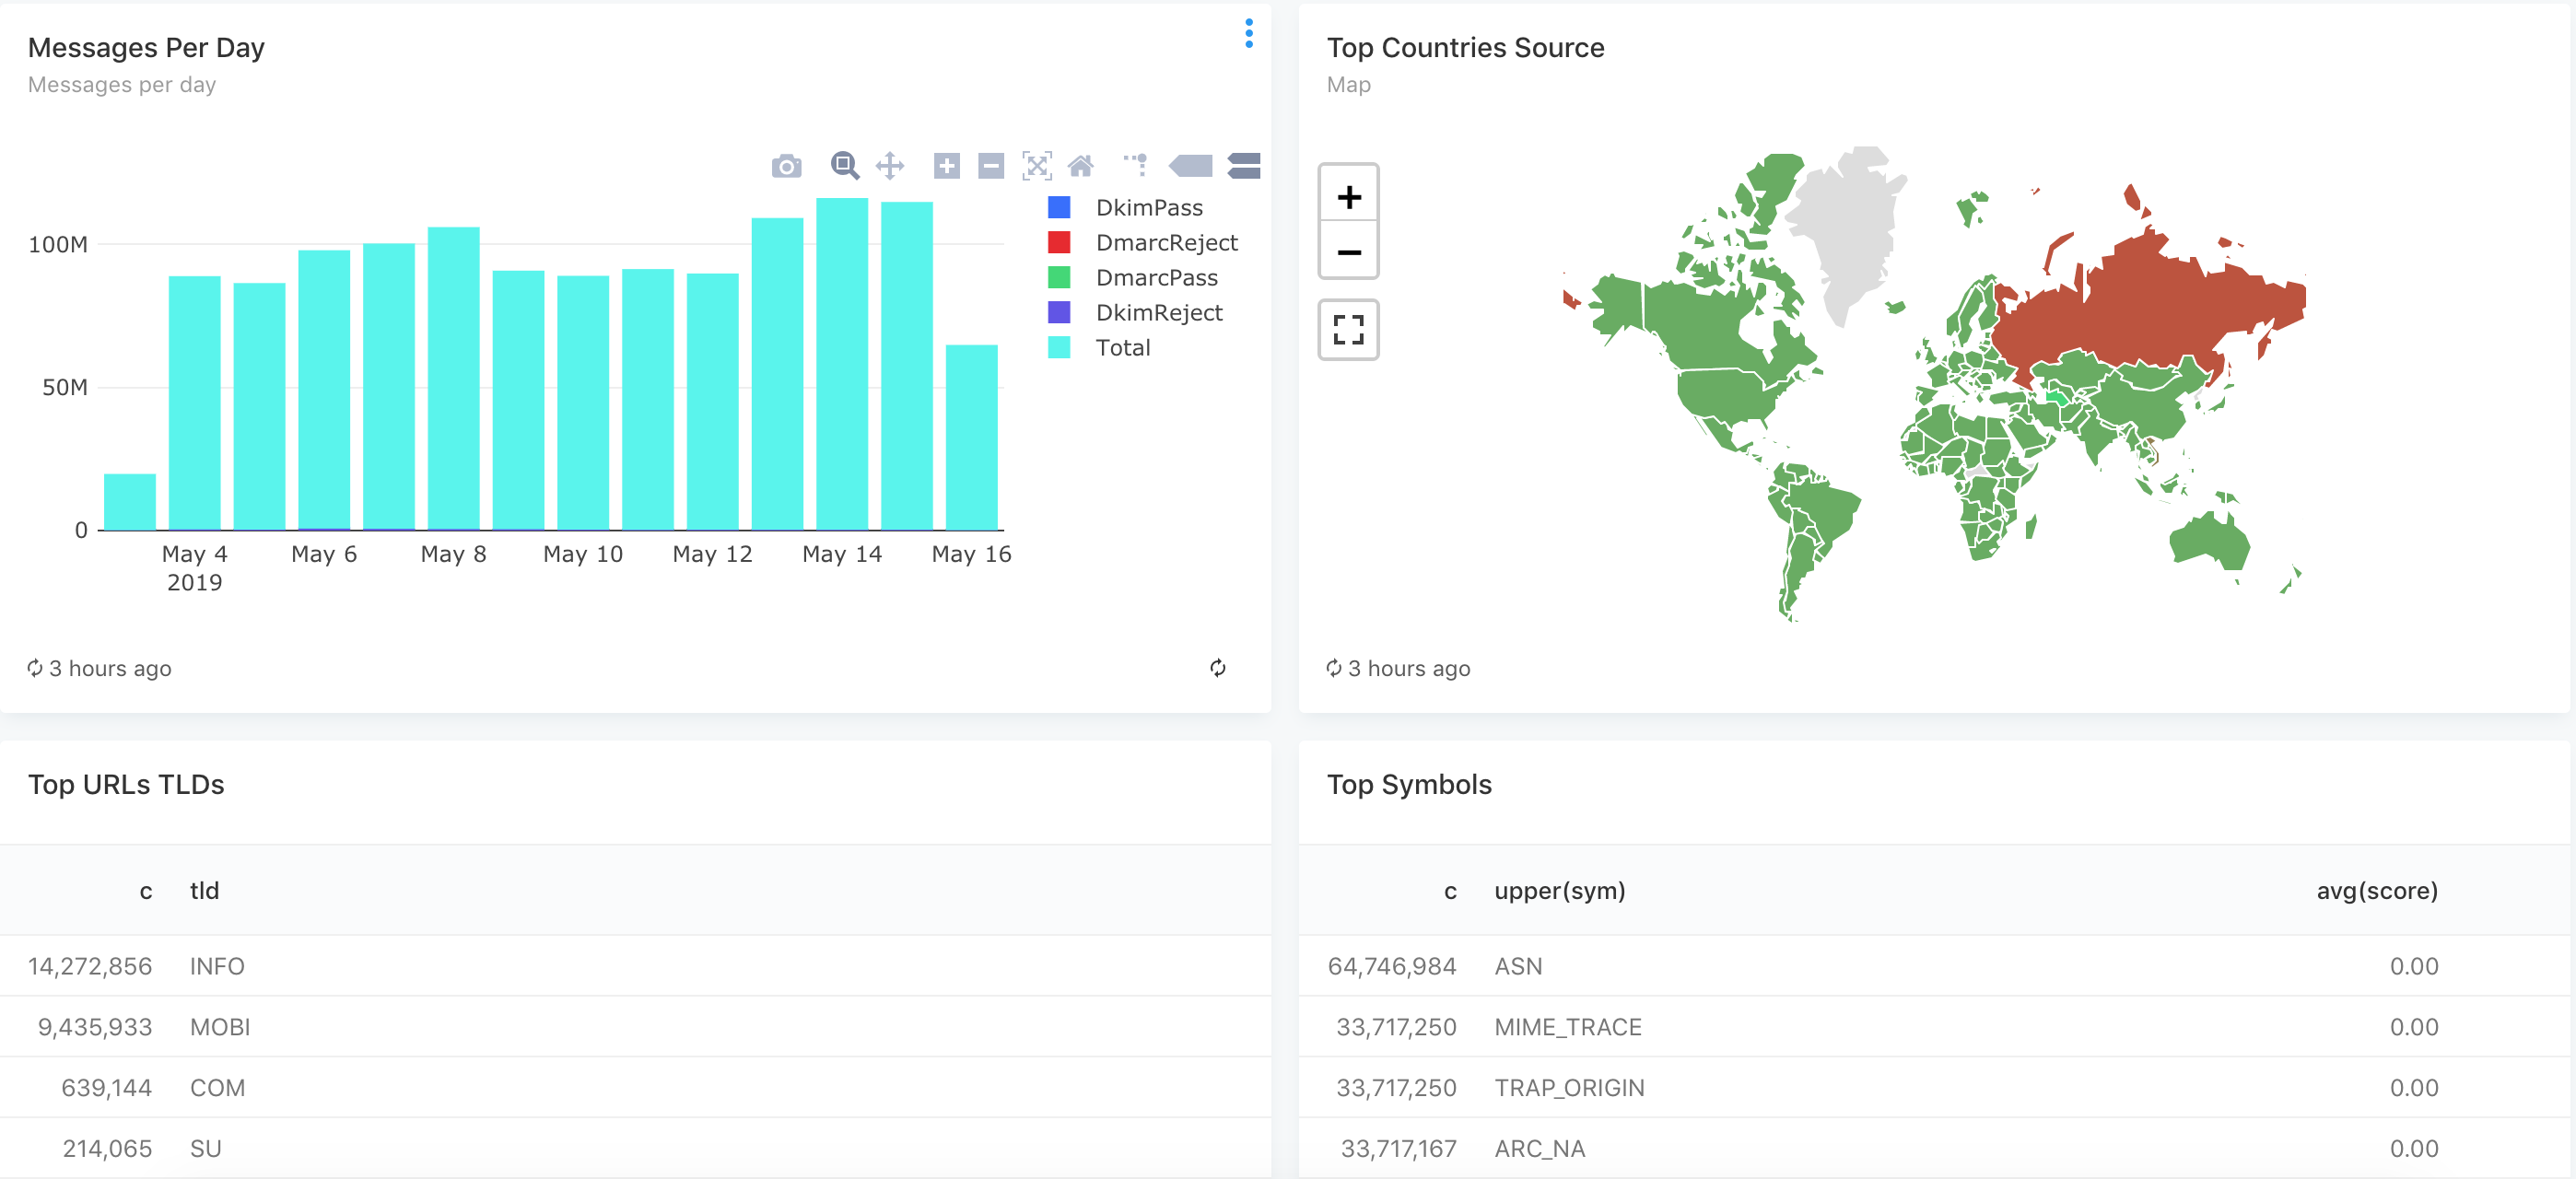Image resolution: width=2576 pixels, height=1179 pixels.
Task: Zoom in on the countries map
Action: [1348, 196]
